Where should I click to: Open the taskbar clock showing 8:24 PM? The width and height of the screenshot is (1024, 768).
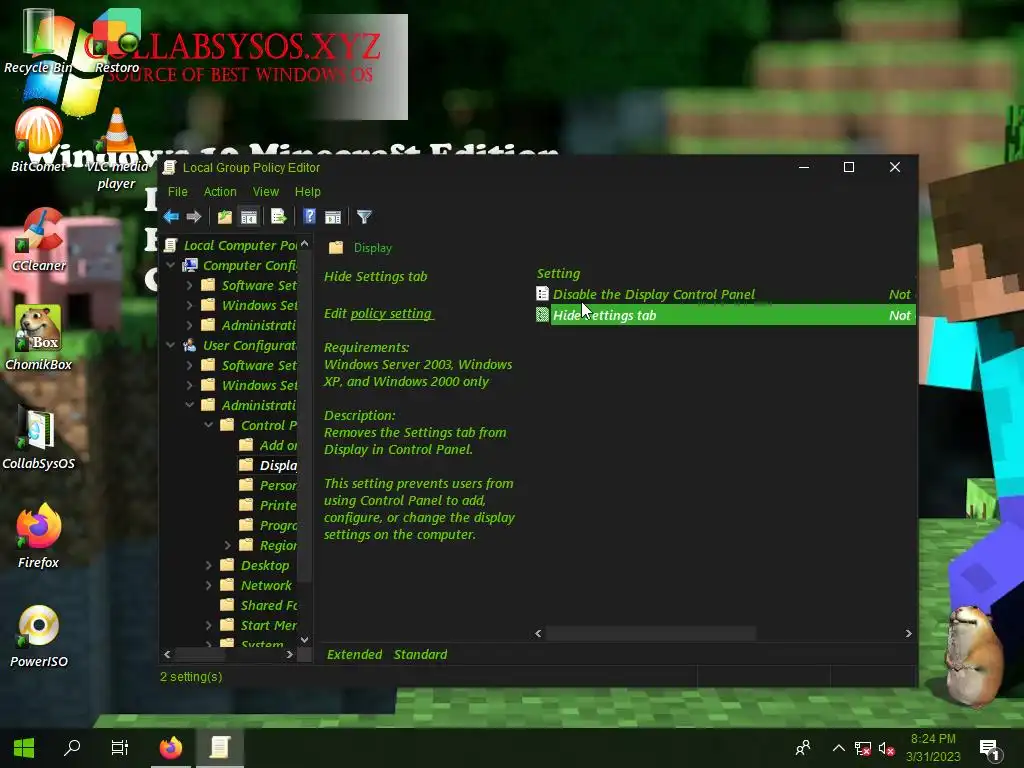pos(933,748)
